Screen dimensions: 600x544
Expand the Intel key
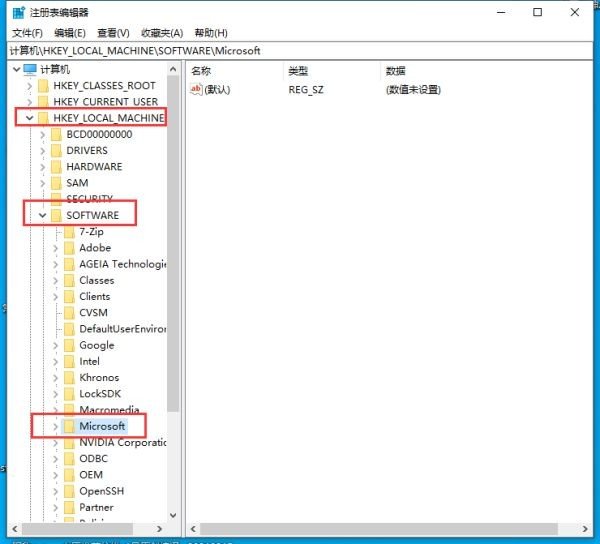[55, 361]
